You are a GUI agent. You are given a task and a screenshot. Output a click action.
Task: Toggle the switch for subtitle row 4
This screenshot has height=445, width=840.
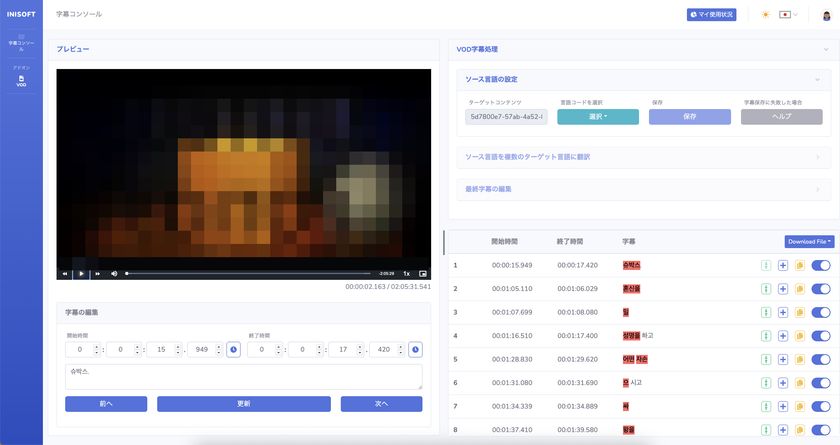pyautogui.click(x=821, y=335)
